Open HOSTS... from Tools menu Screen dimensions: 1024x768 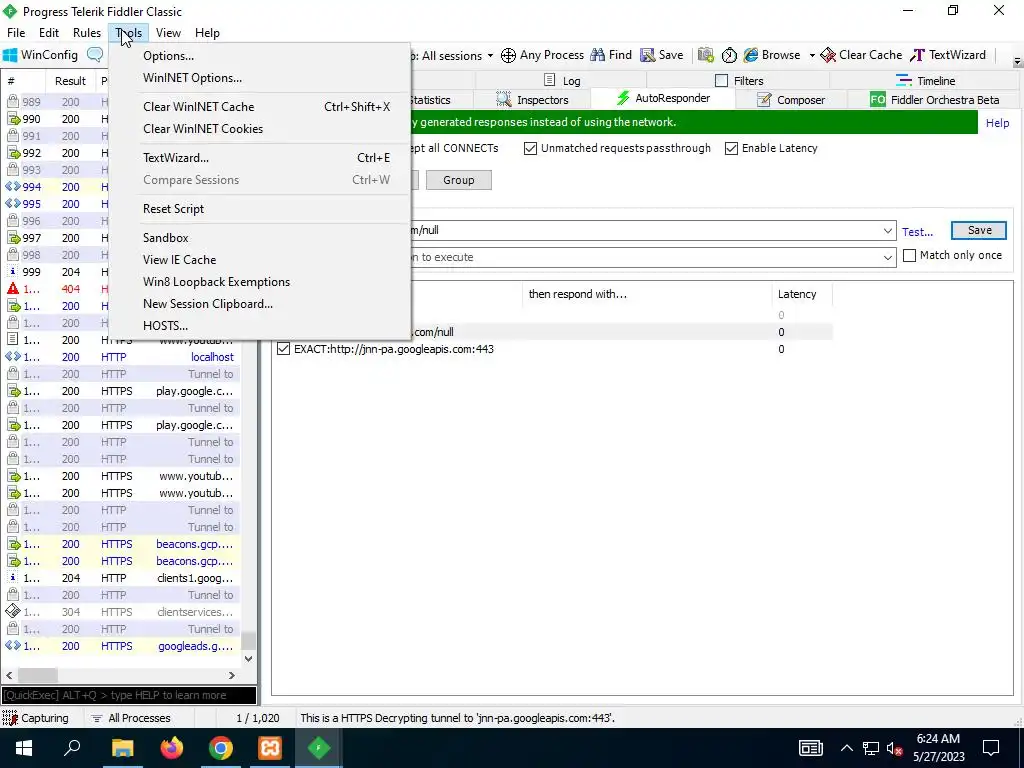tap(165, 326)
